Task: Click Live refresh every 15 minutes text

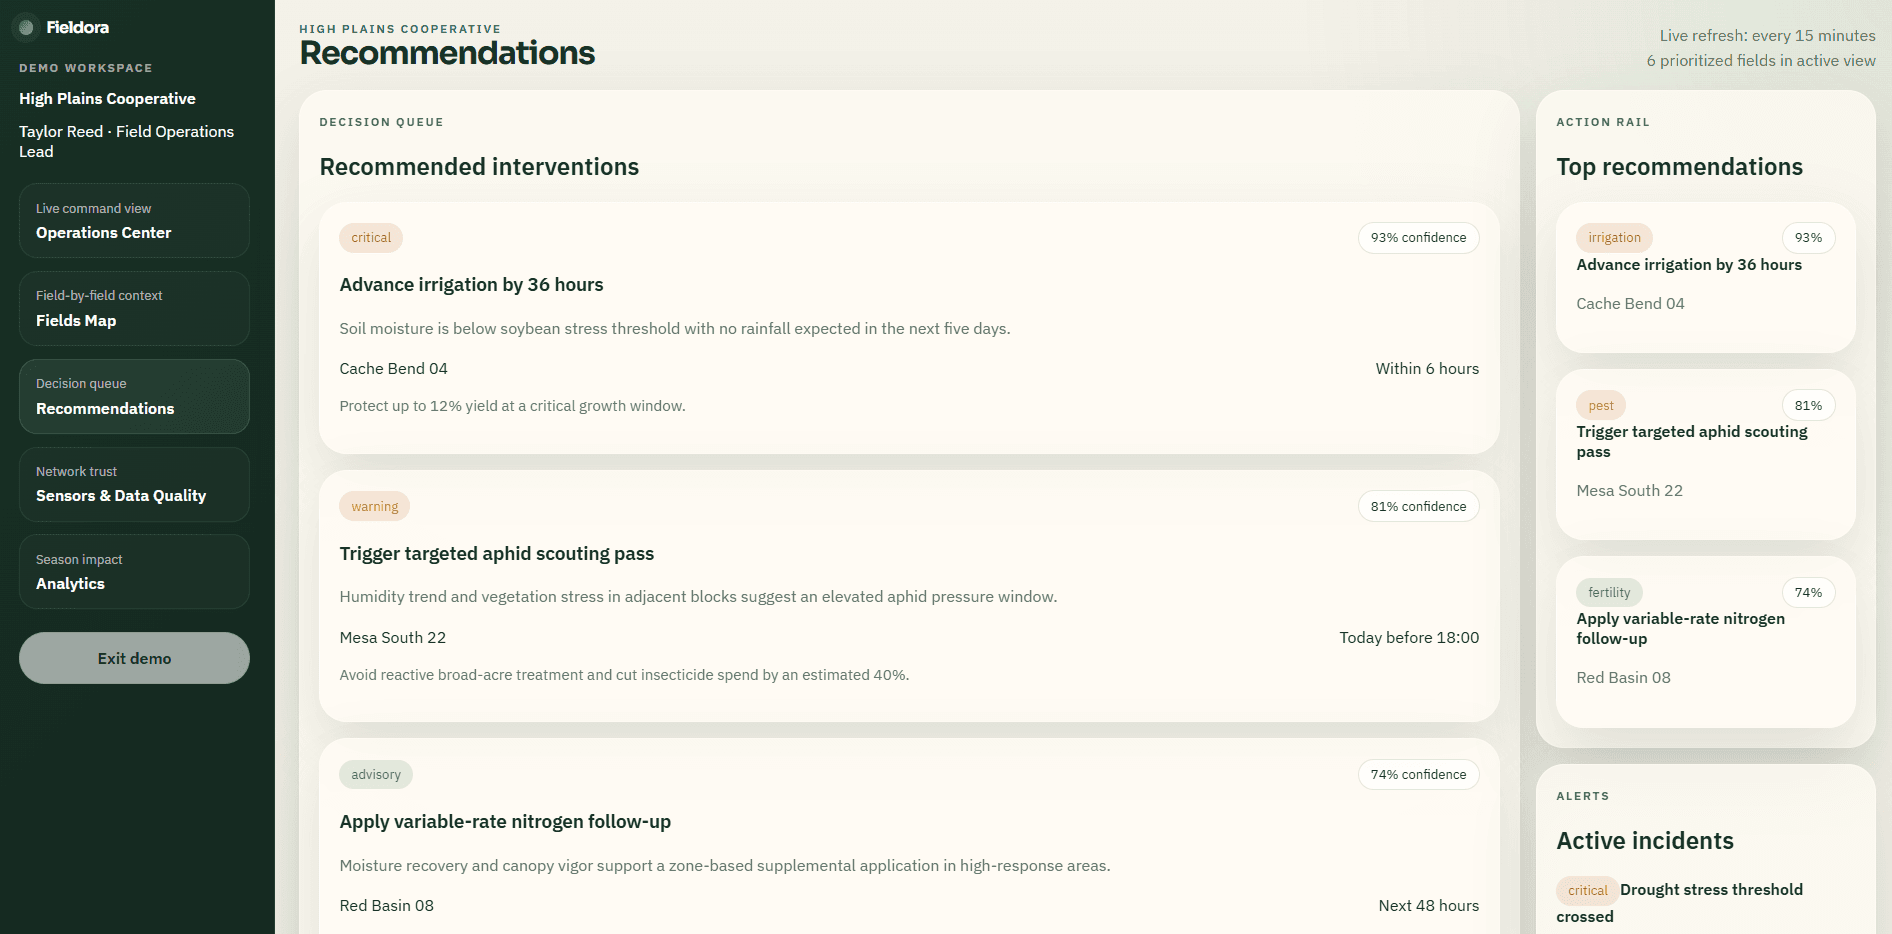Action: [x=1767, y=35]
